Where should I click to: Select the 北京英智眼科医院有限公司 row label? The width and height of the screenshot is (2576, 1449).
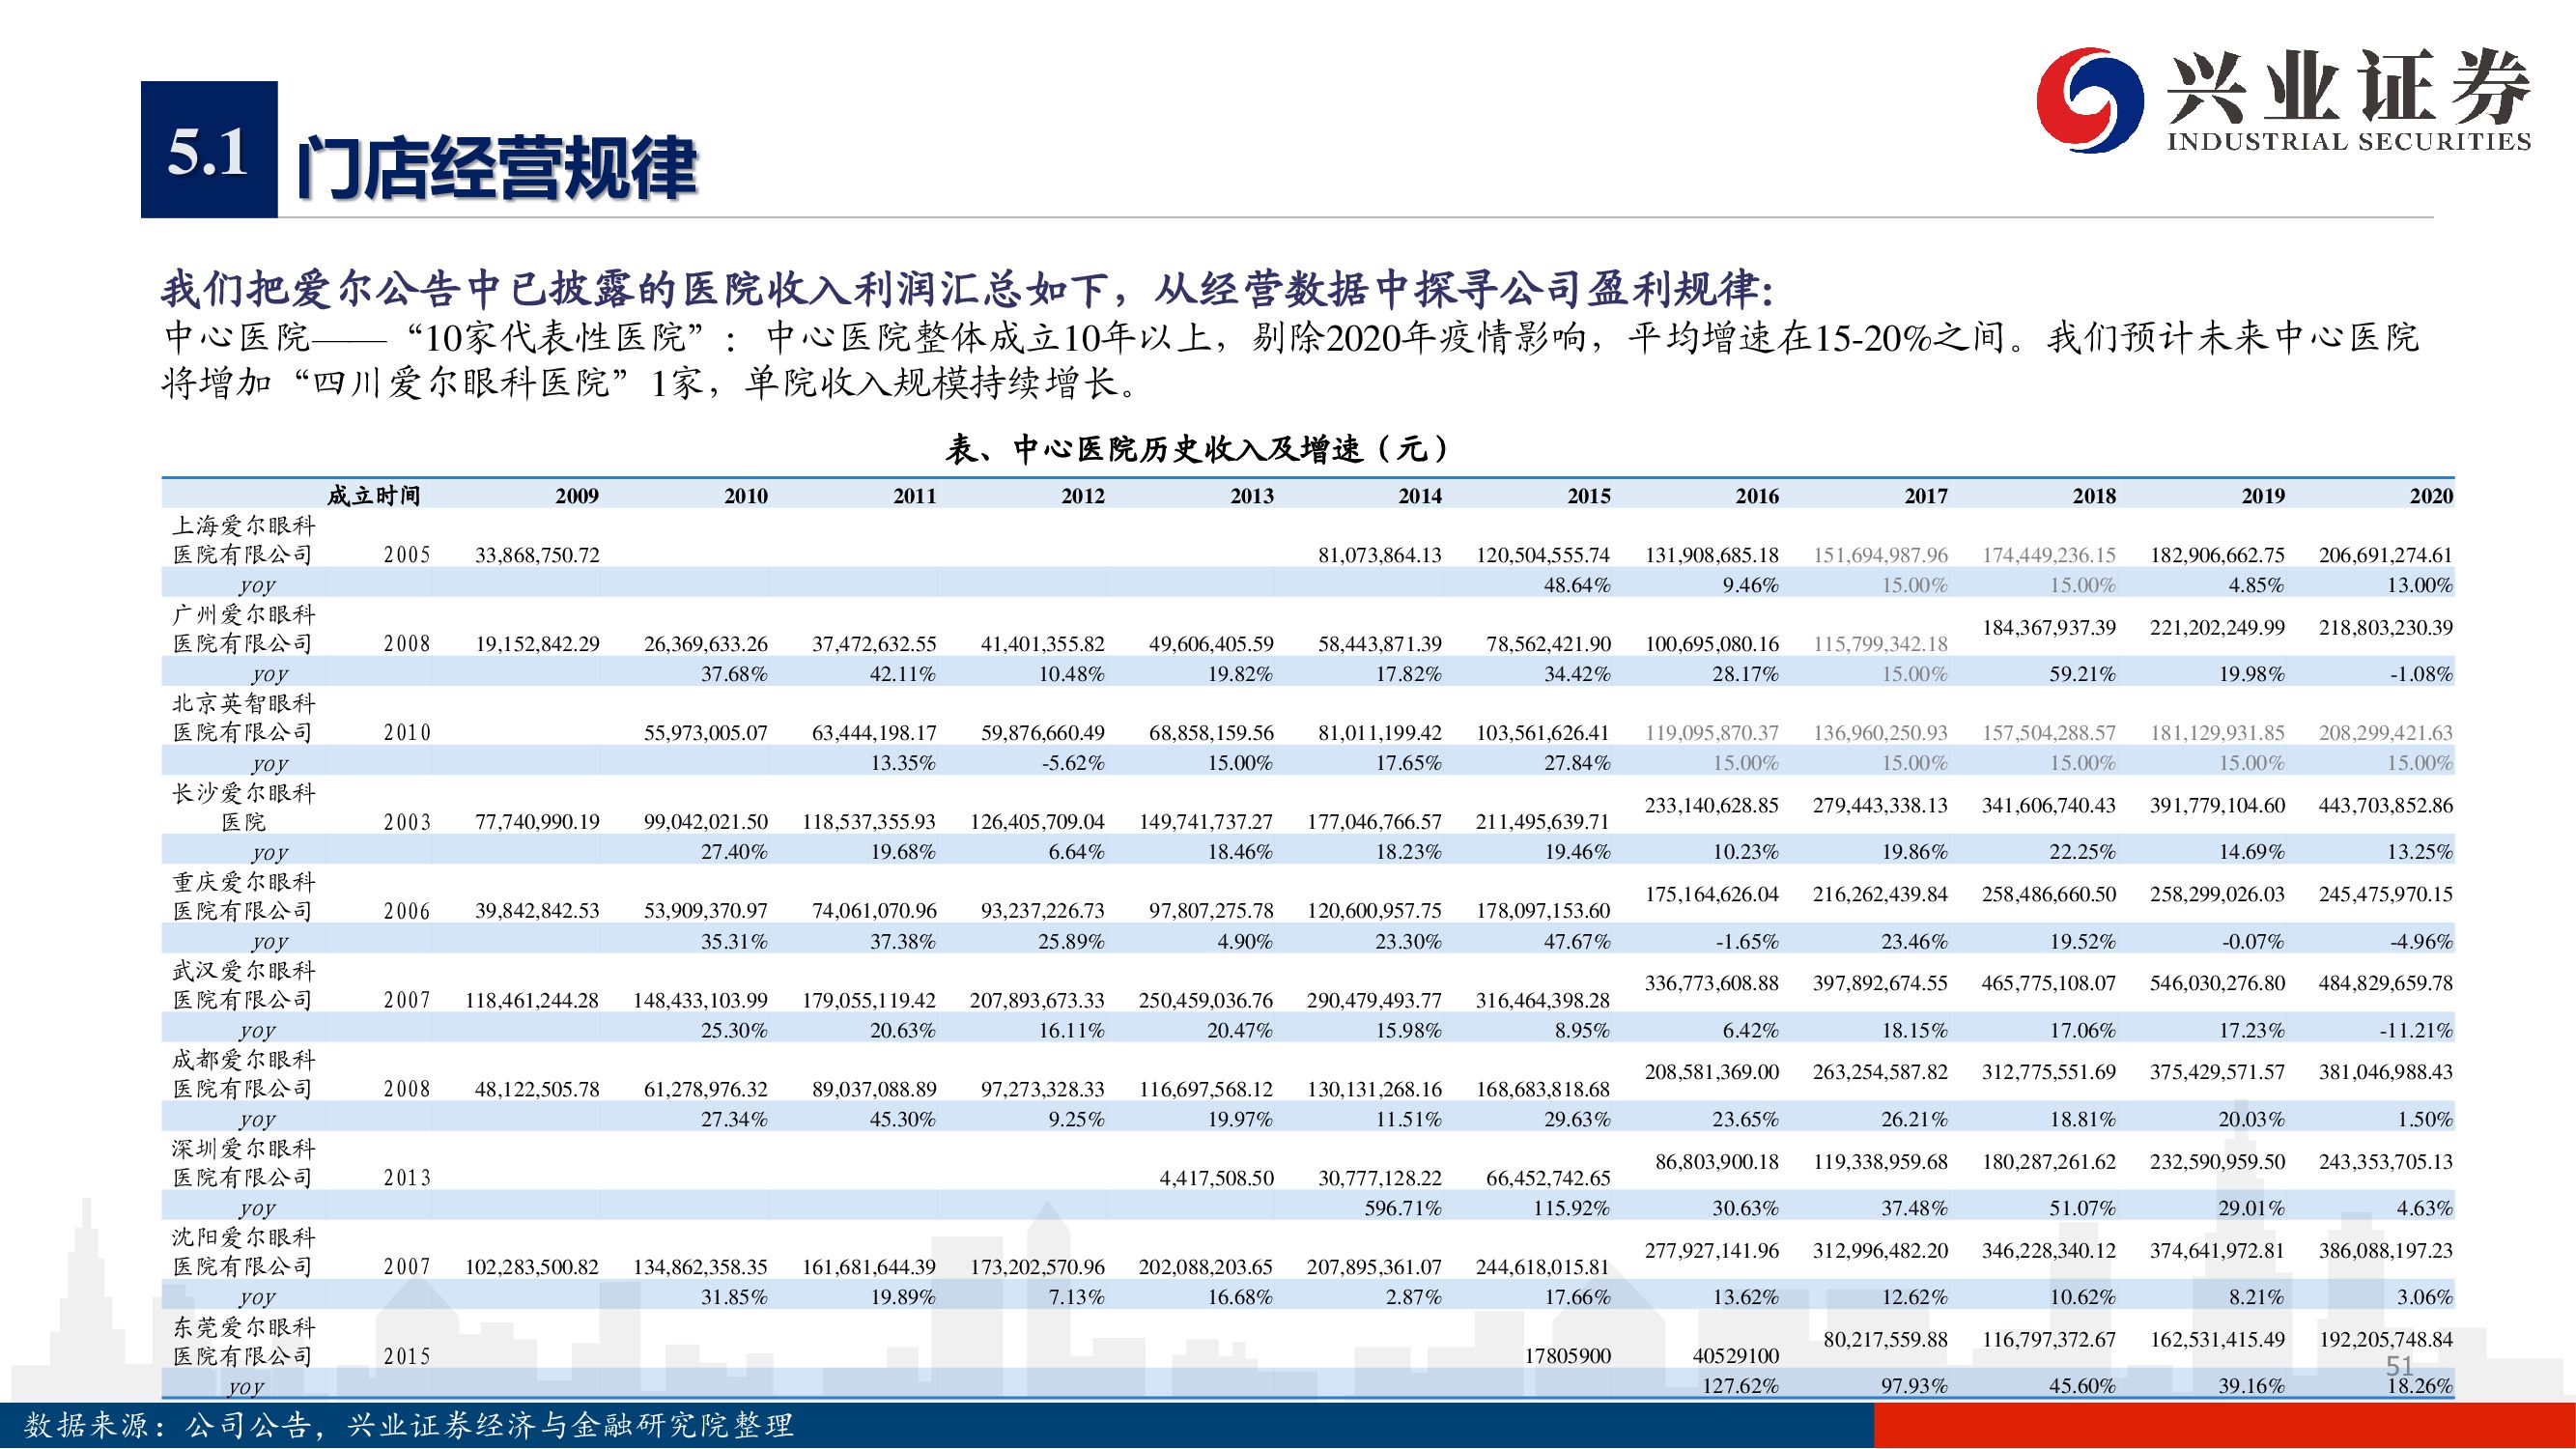244,718
